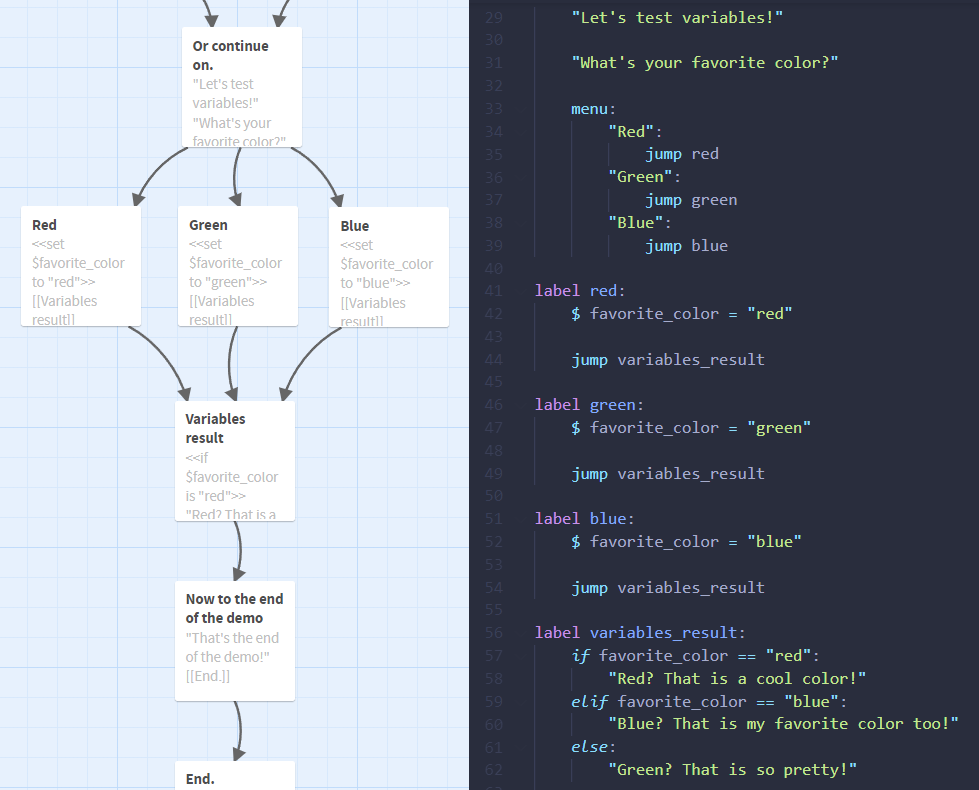Image resolution: width=979 pixels, height=790 pixels.
Task: Click line number 29 in the gutter
Action: (494, 17)
